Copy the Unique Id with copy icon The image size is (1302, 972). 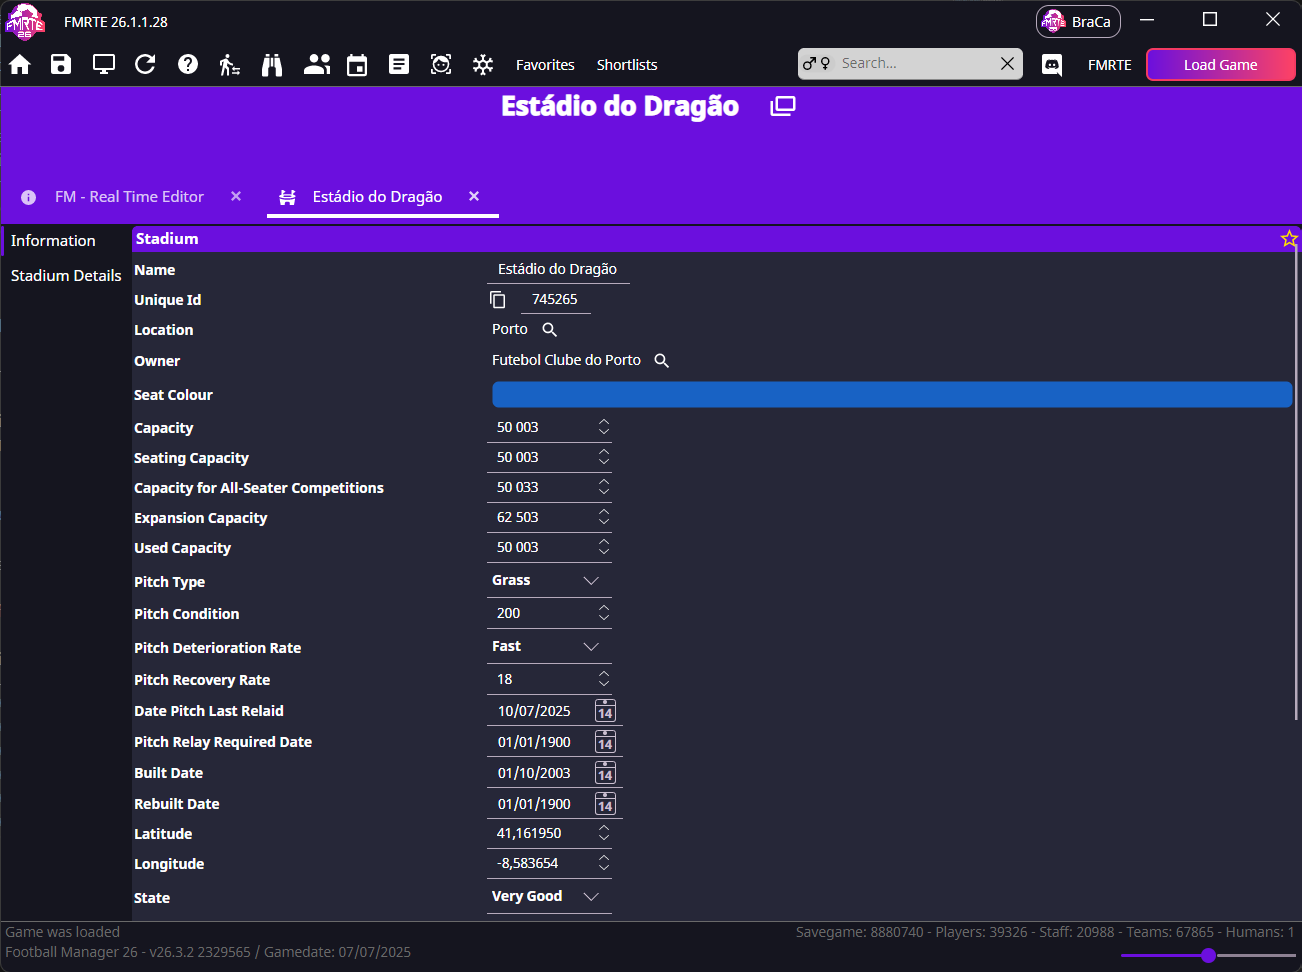498,299
